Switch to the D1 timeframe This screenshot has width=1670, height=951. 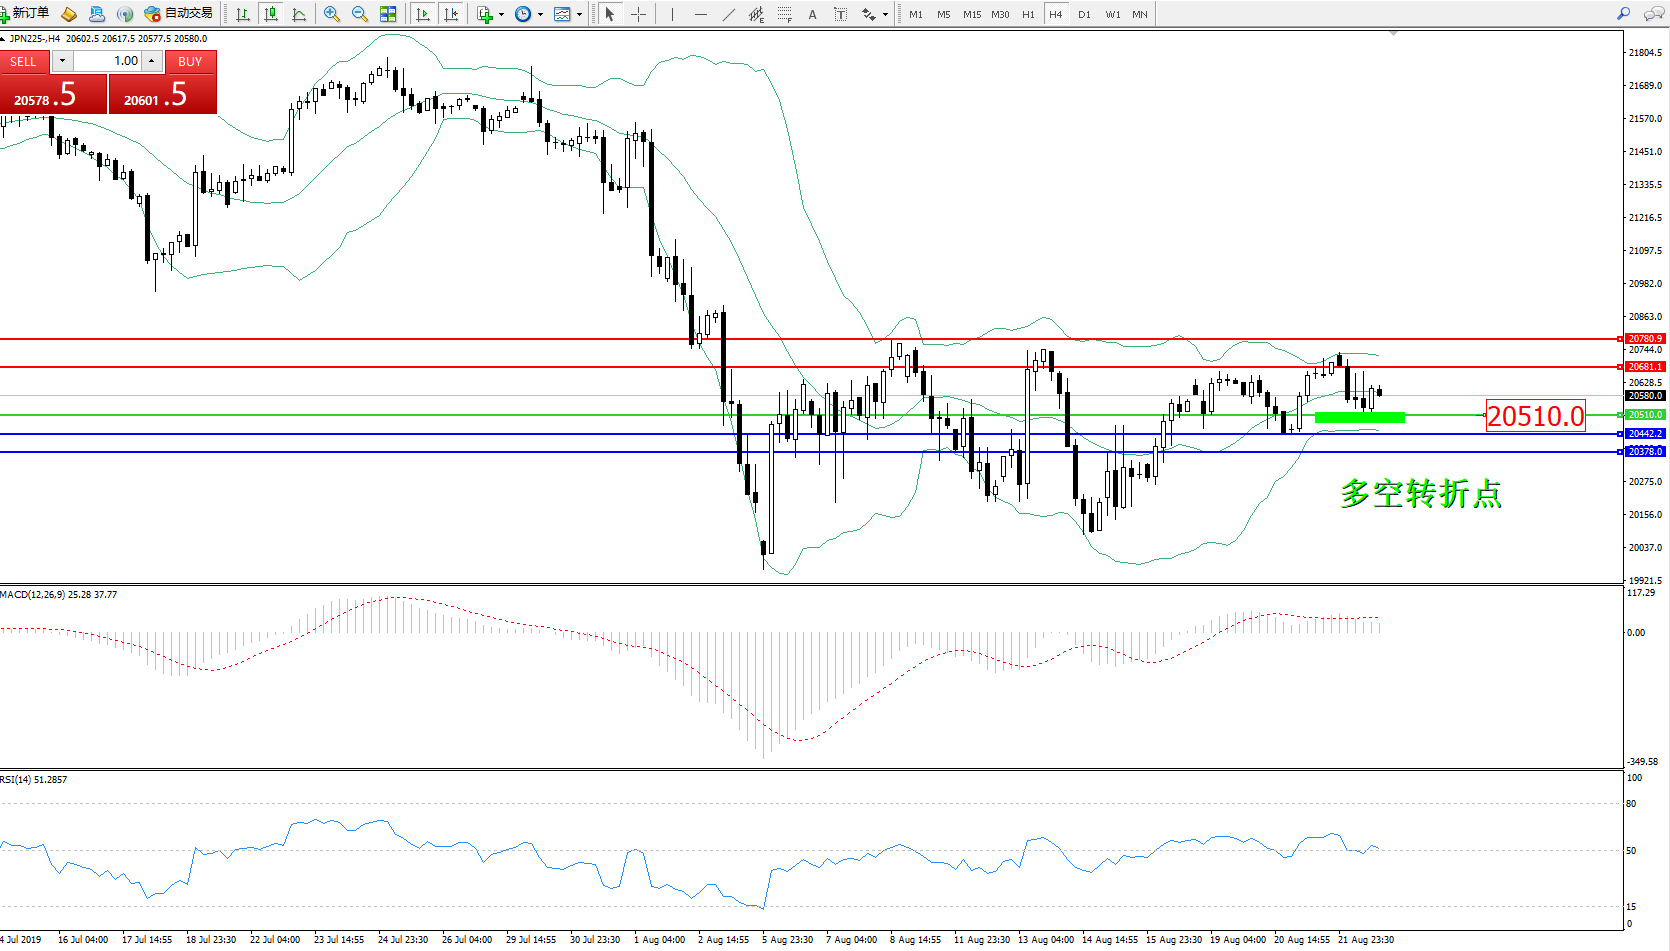[x=1084, y=14]
